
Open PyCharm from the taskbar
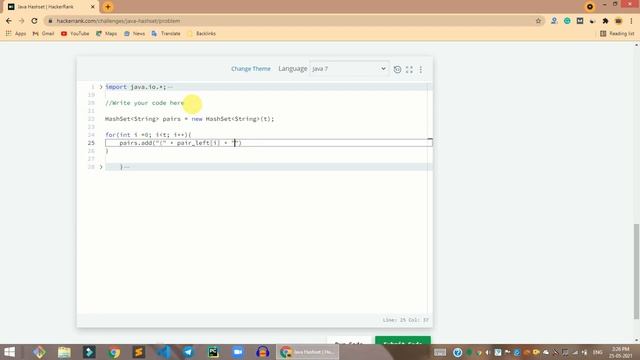coord(213,352)
